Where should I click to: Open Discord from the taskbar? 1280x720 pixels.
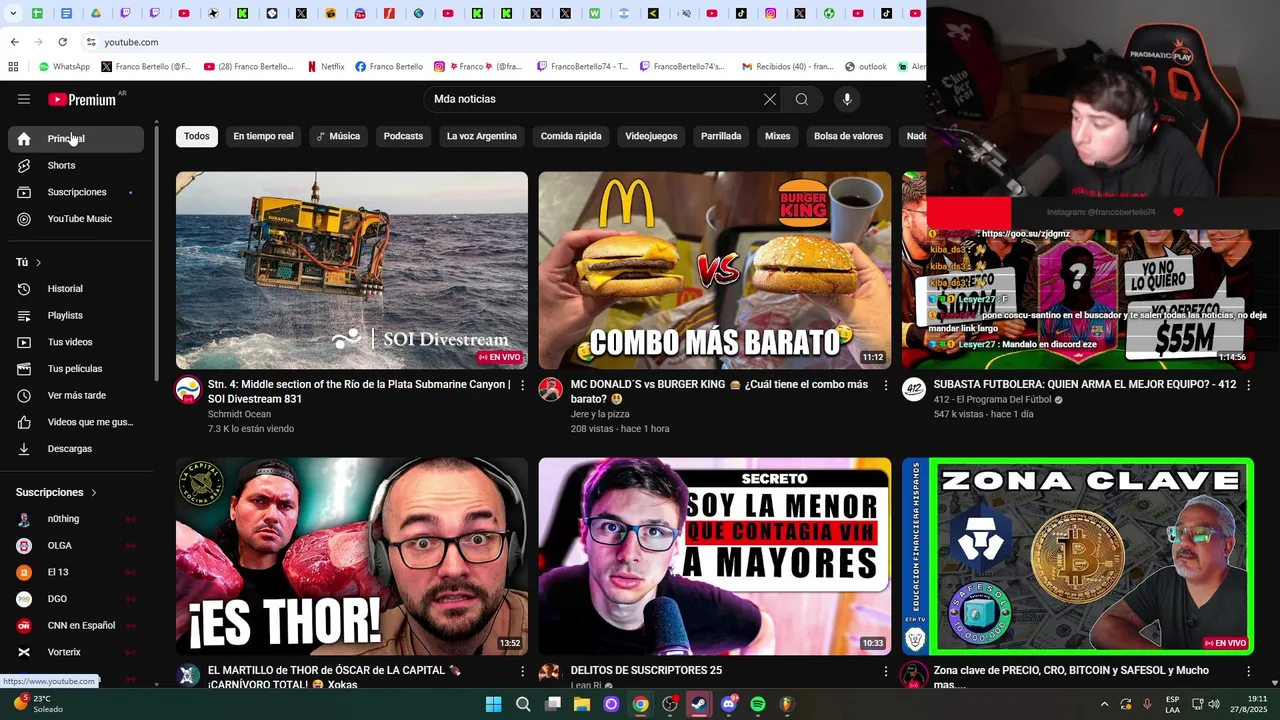[729, 704]
